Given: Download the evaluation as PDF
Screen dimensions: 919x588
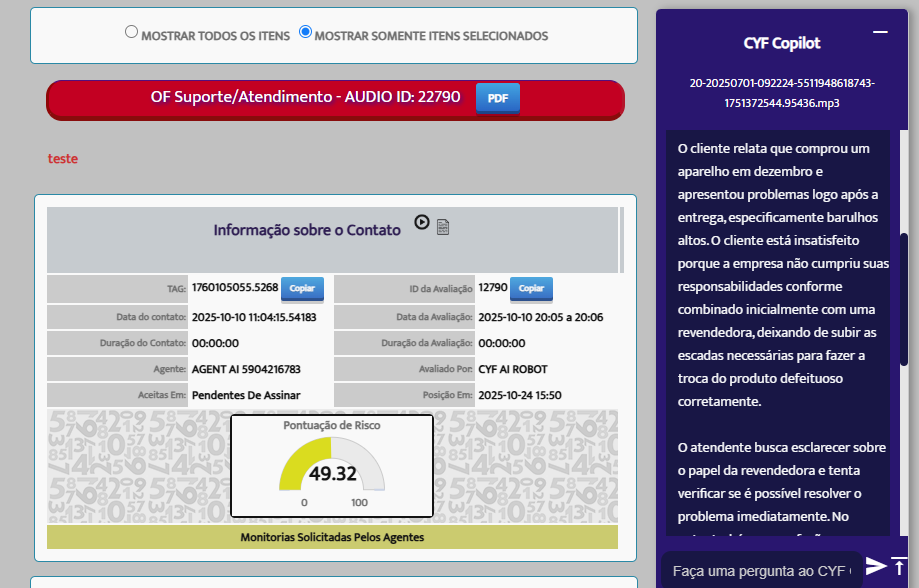Looking at the screenshot, I should click(497, 98).
